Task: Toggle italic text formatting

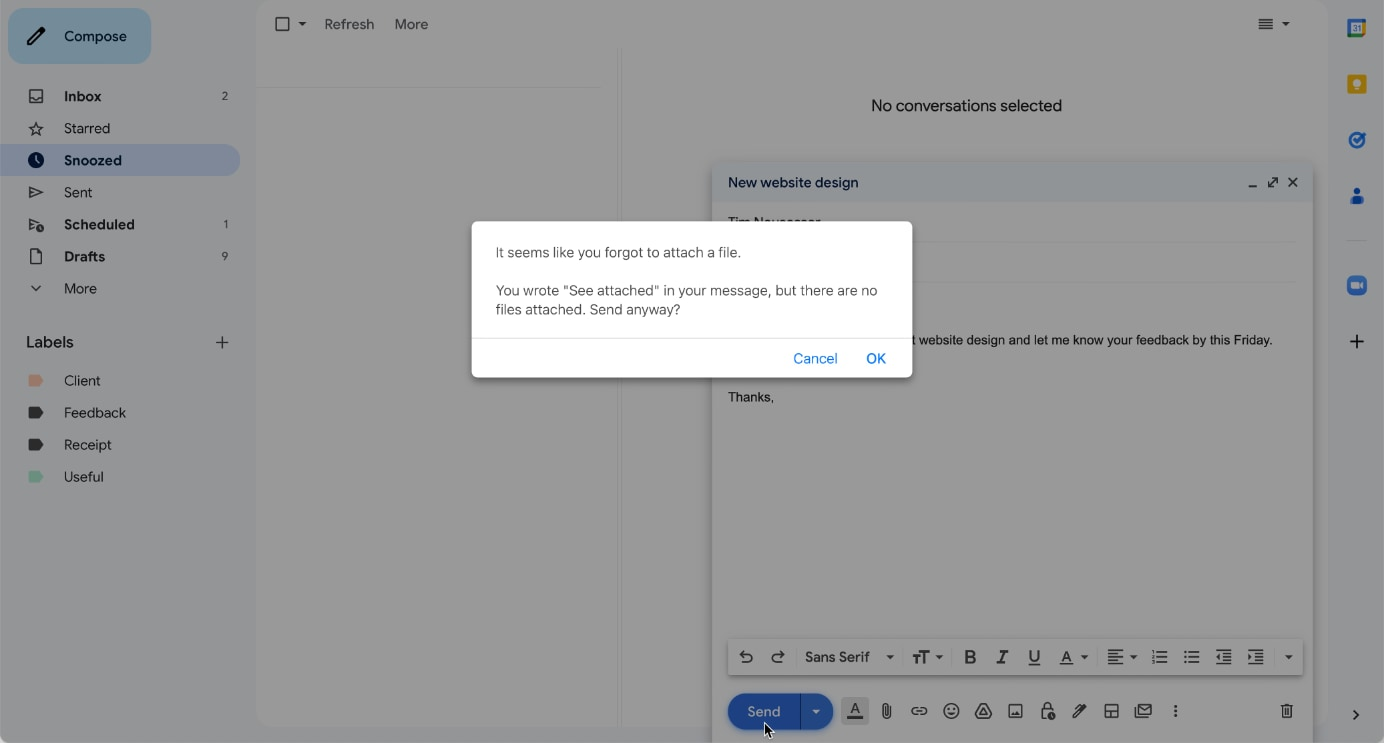Action: point(1001,657)
